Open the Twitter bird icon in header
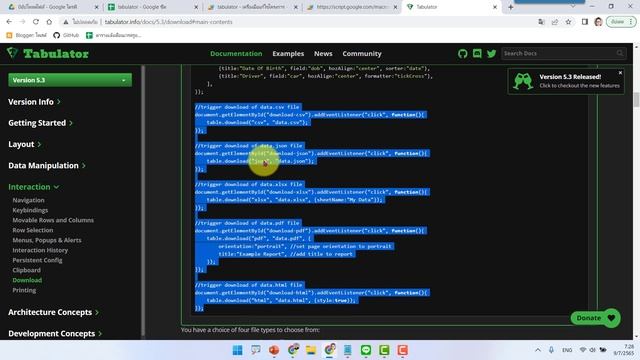640x360 pixels. (x=491, y=53)
